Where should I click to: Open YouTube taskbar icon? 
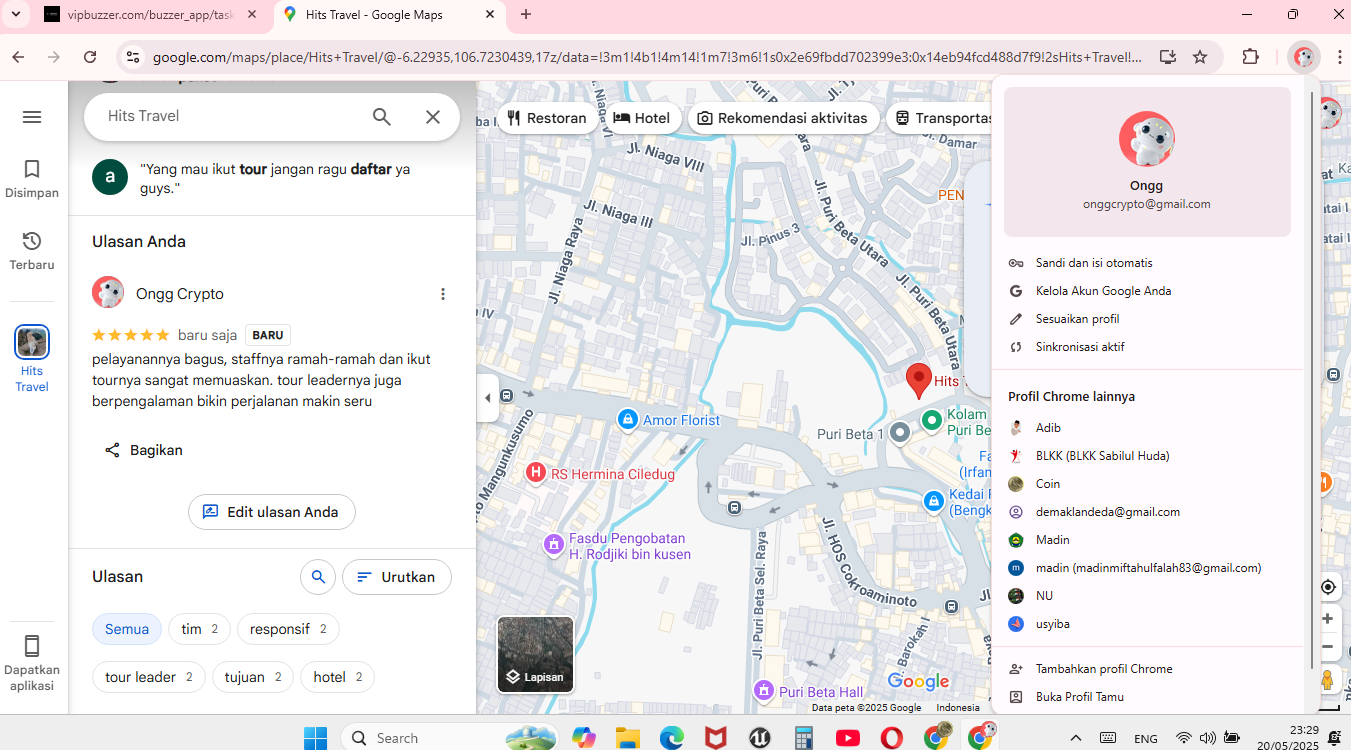pos(847,738)
